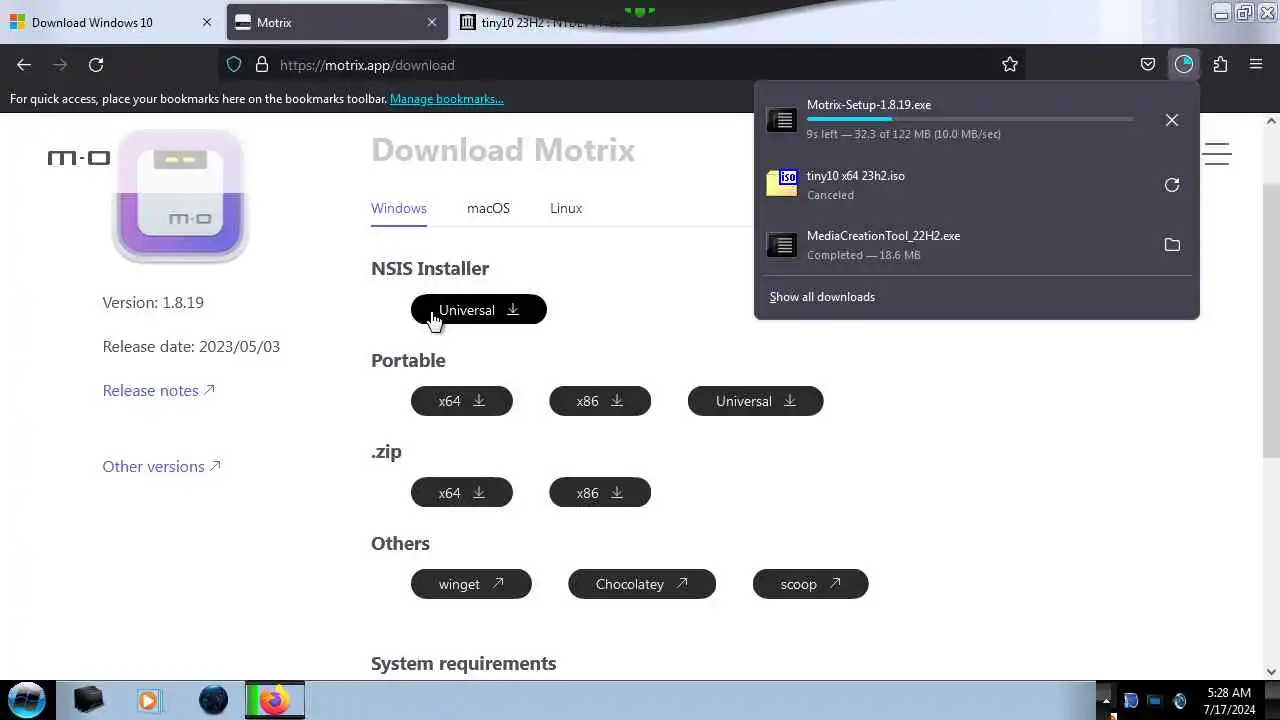Click the System requirements heading
The height and width of the screenshot is (720, 1280).
click(463, 663)
